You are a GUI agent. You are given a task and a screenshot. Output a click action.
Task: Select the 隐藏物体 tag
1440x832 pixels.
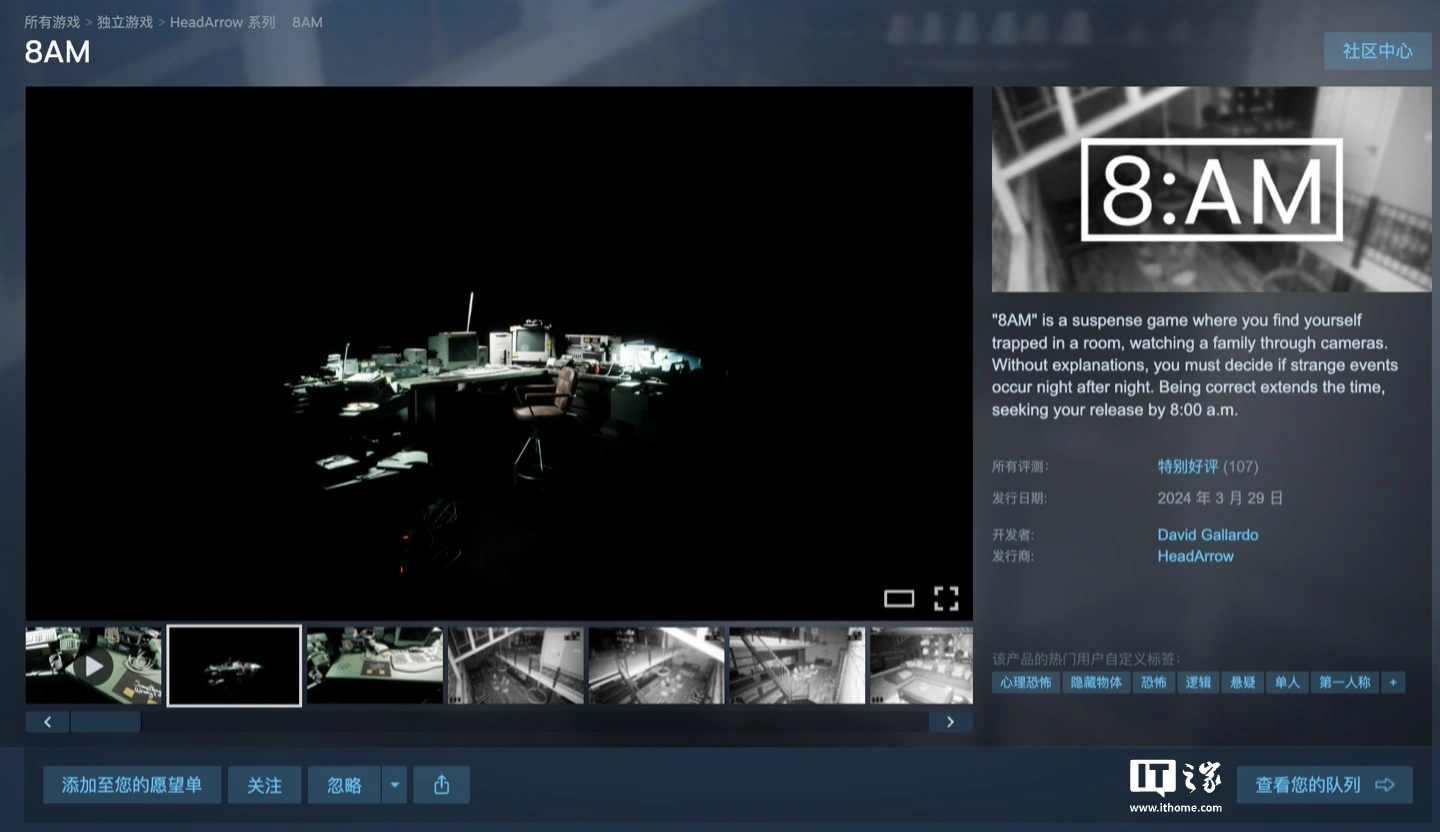click(x=1096, y=682)
